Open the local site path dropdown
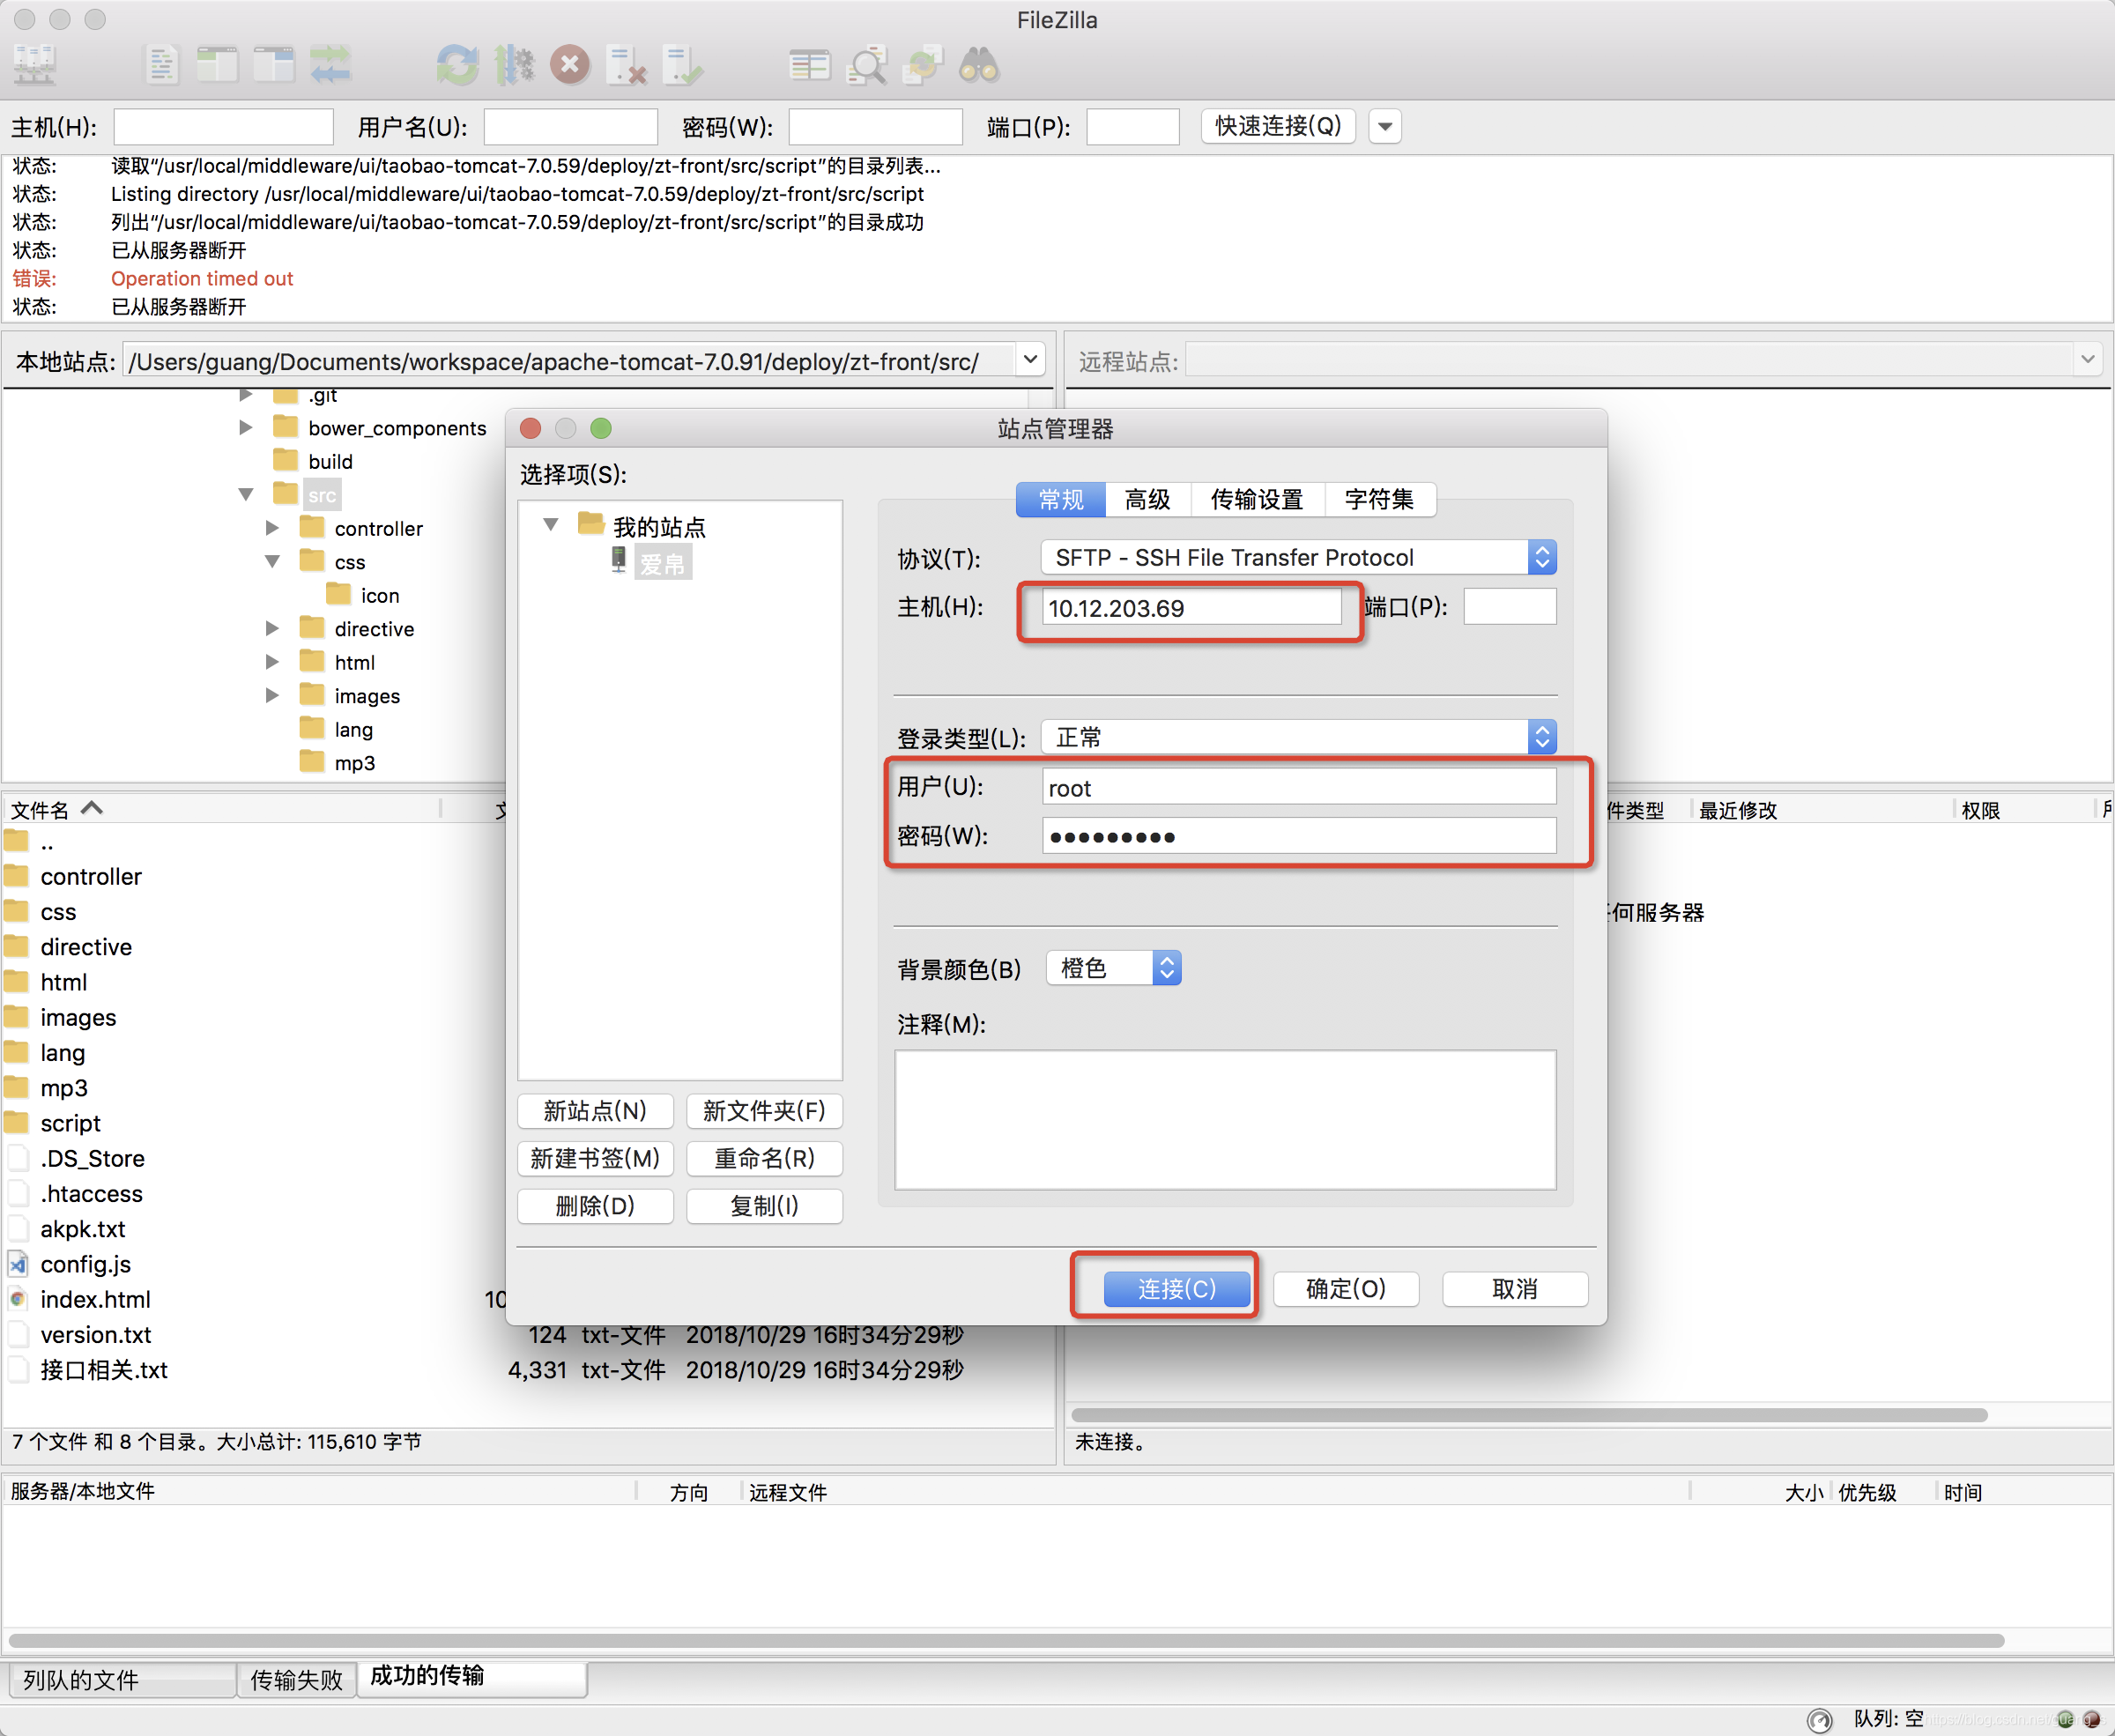Screen dimensions: 2115x1736 [x=1030, y=360]
